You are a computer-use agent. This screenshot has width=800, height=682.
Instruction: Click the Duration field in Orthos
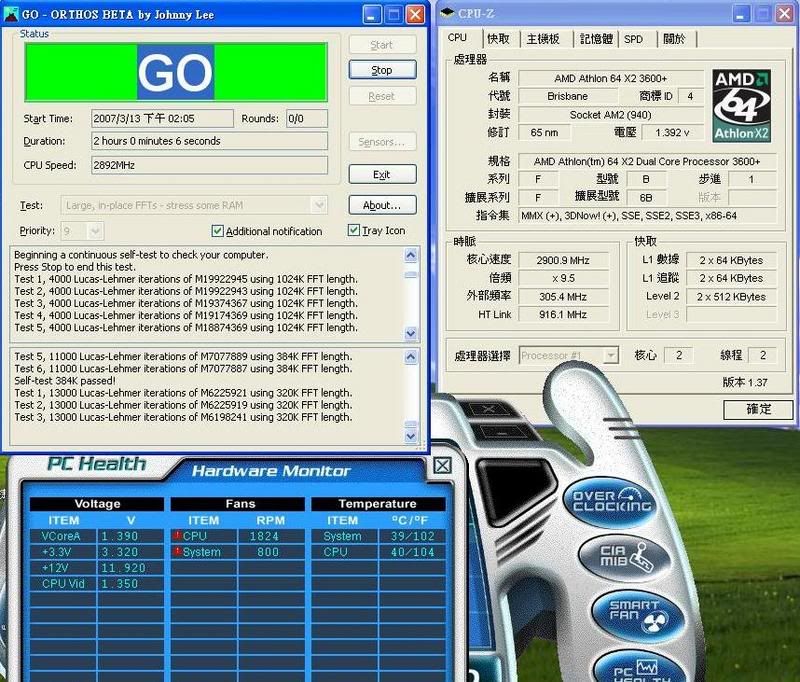tap(209, 141)
